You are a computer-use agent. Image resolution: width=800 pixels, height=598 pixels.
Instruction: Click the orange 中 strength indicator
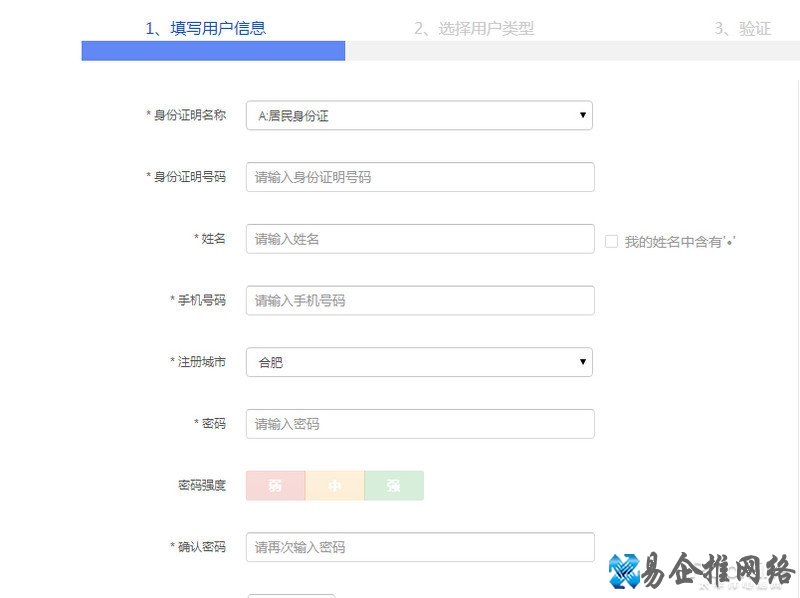coord(335,485)
